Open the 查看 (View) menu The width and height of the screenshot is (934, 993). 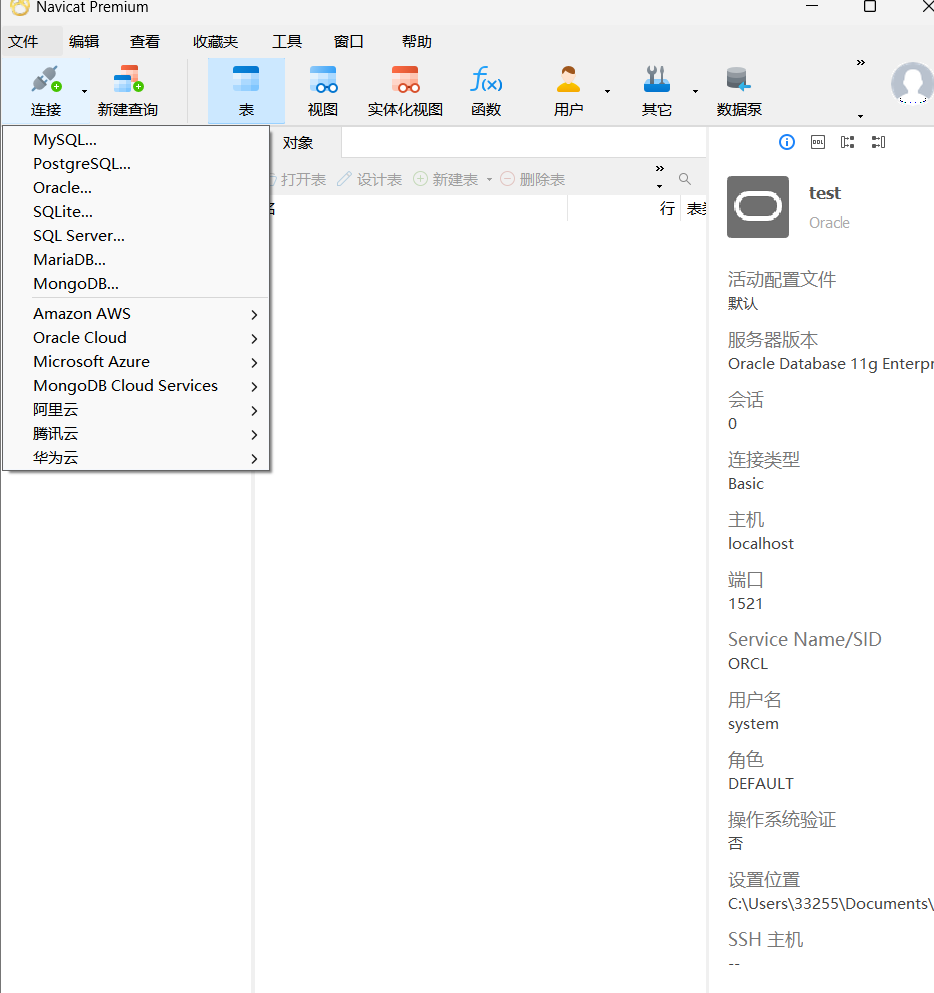(x=145, y=42)
